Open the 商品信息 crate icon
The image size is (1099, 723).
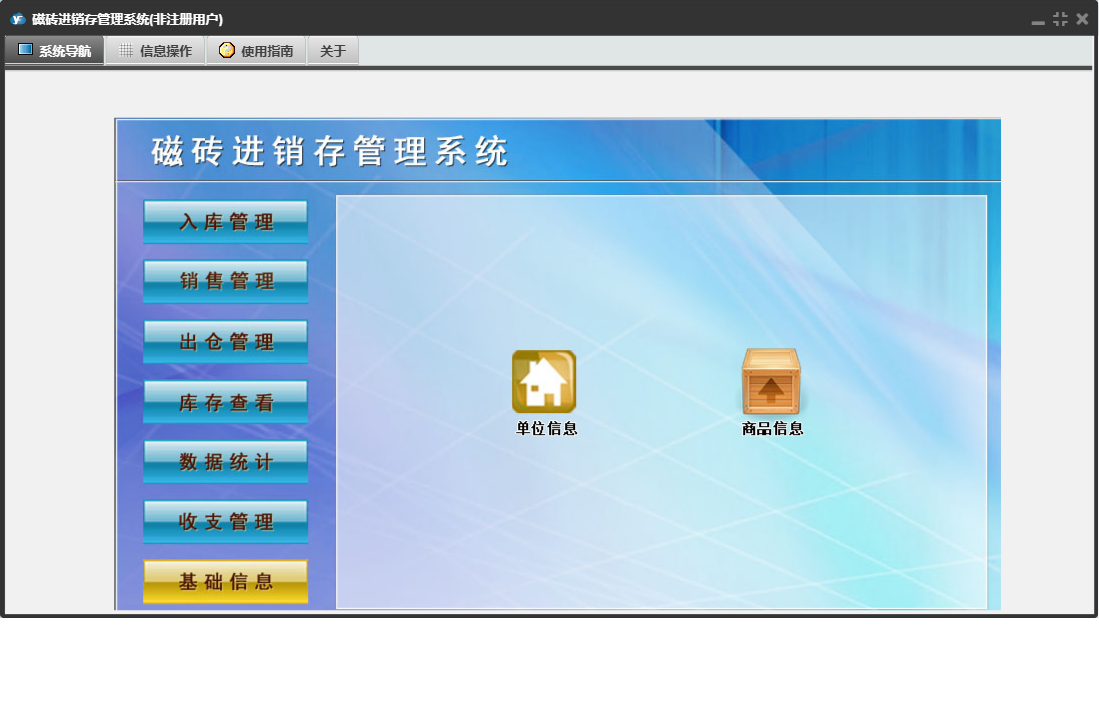click(771, 382)
